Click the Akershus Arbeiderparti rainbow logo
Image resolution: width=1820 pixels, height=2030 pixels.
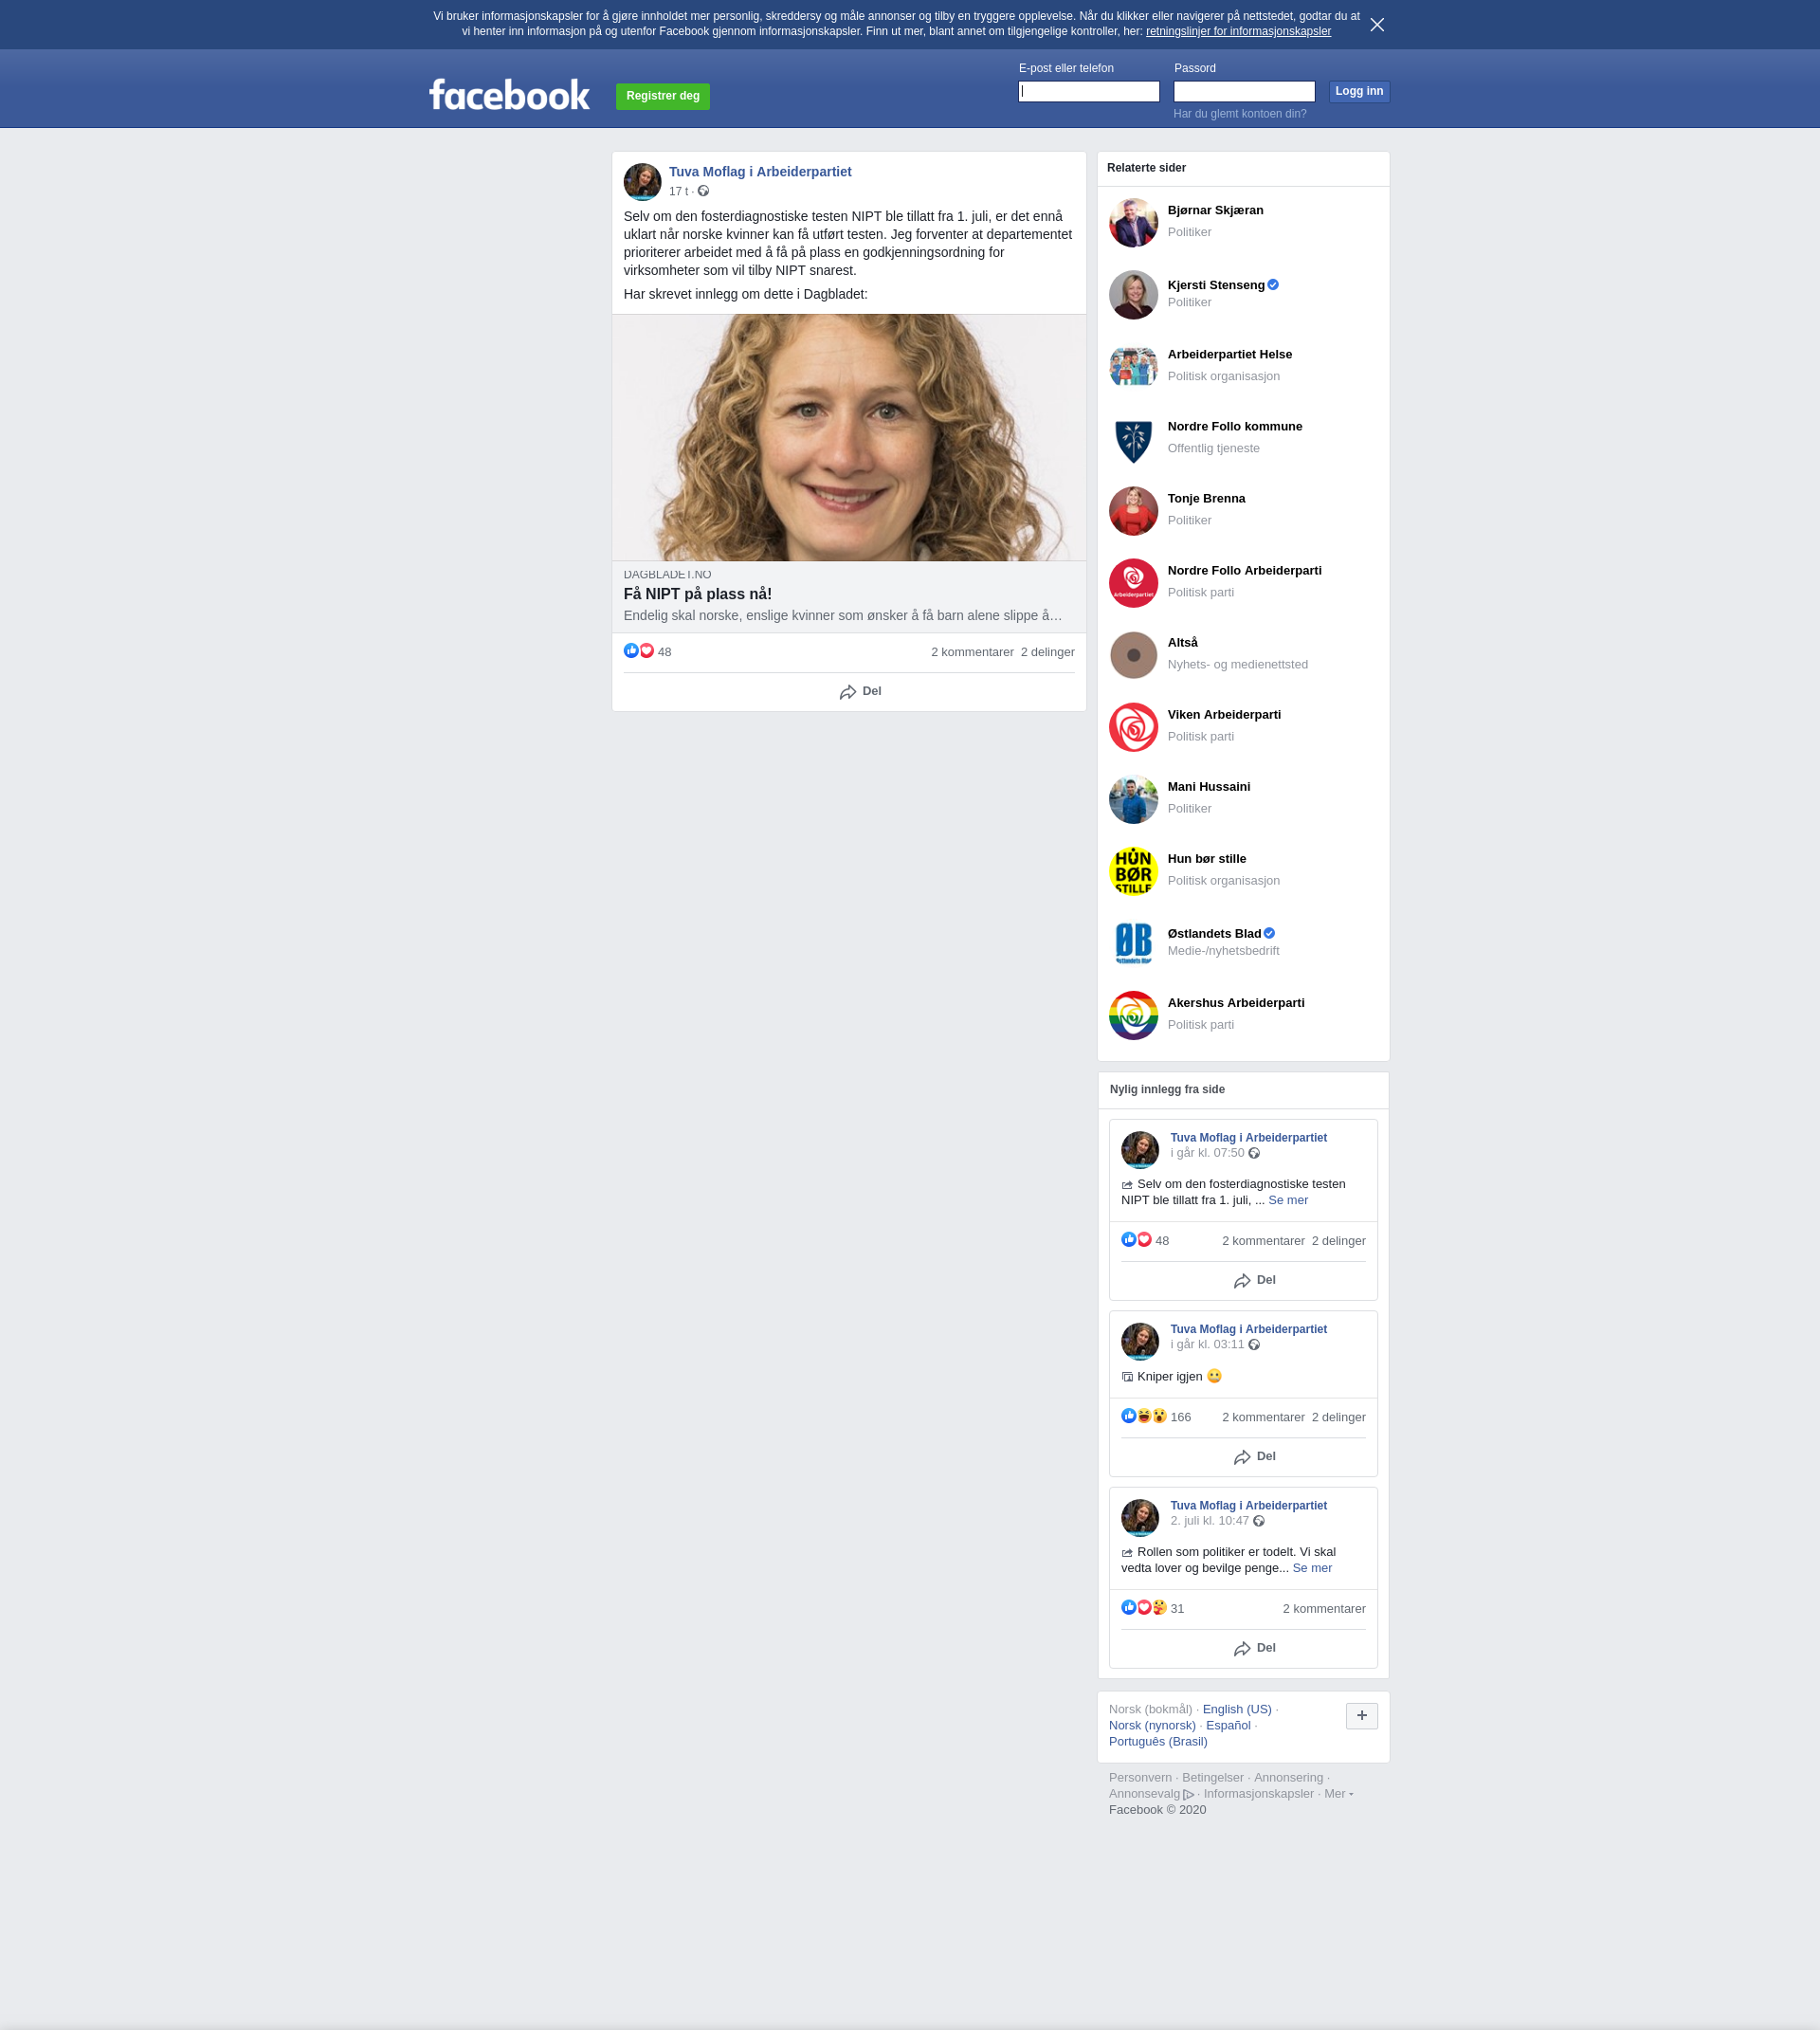point(1133,1015)
